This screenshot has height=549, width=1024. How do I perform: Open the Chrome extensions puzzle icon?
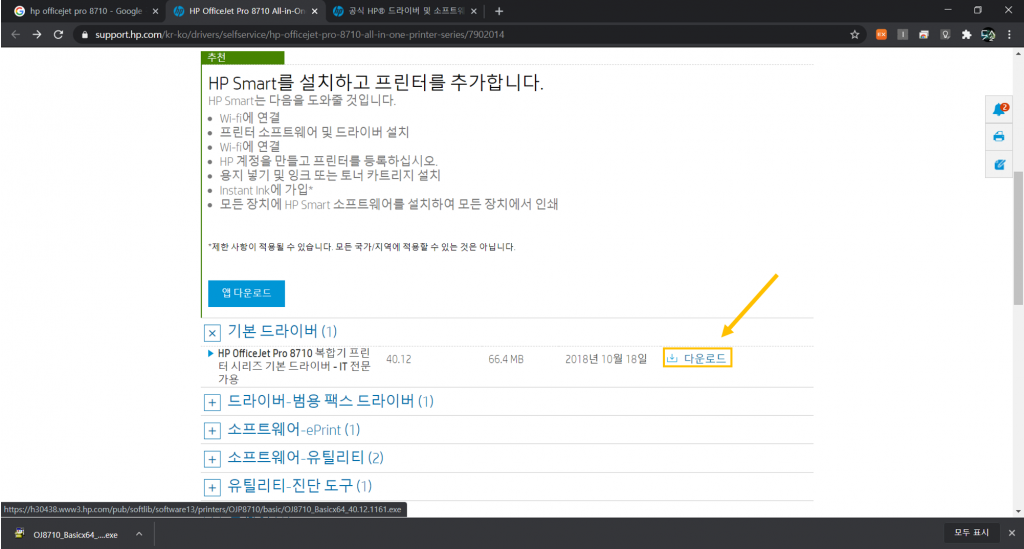coord(966,34)
